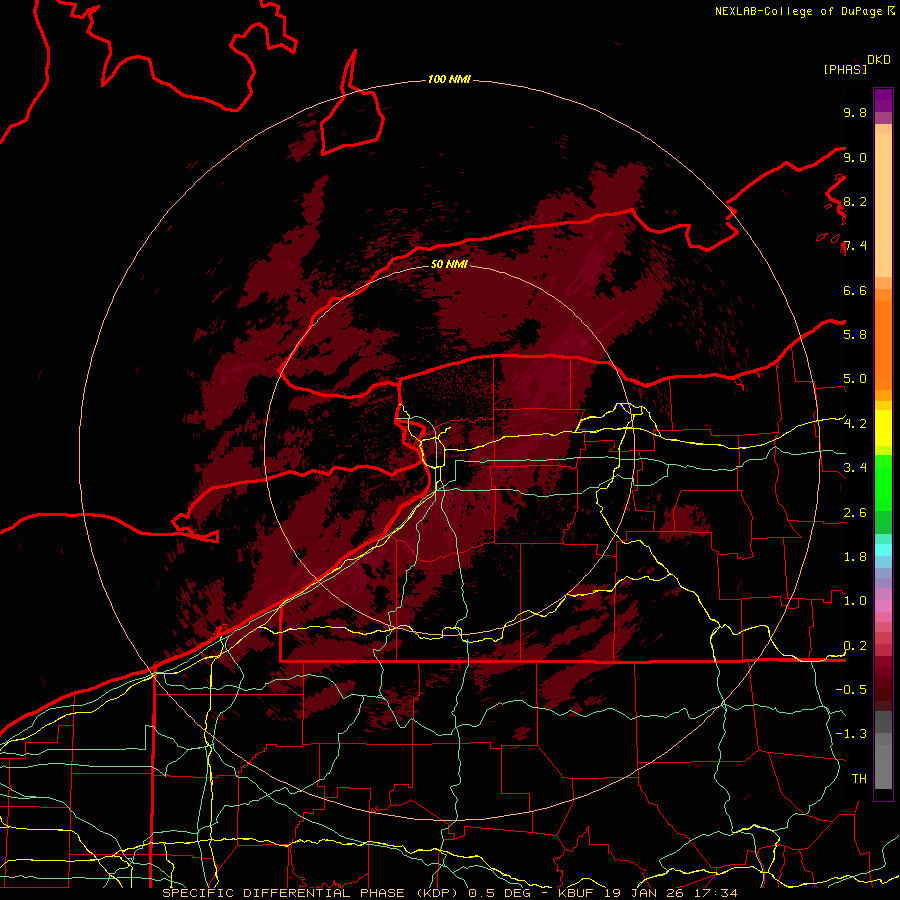Click the DKD label above color scale
The image size is (900, 900).
878,60
